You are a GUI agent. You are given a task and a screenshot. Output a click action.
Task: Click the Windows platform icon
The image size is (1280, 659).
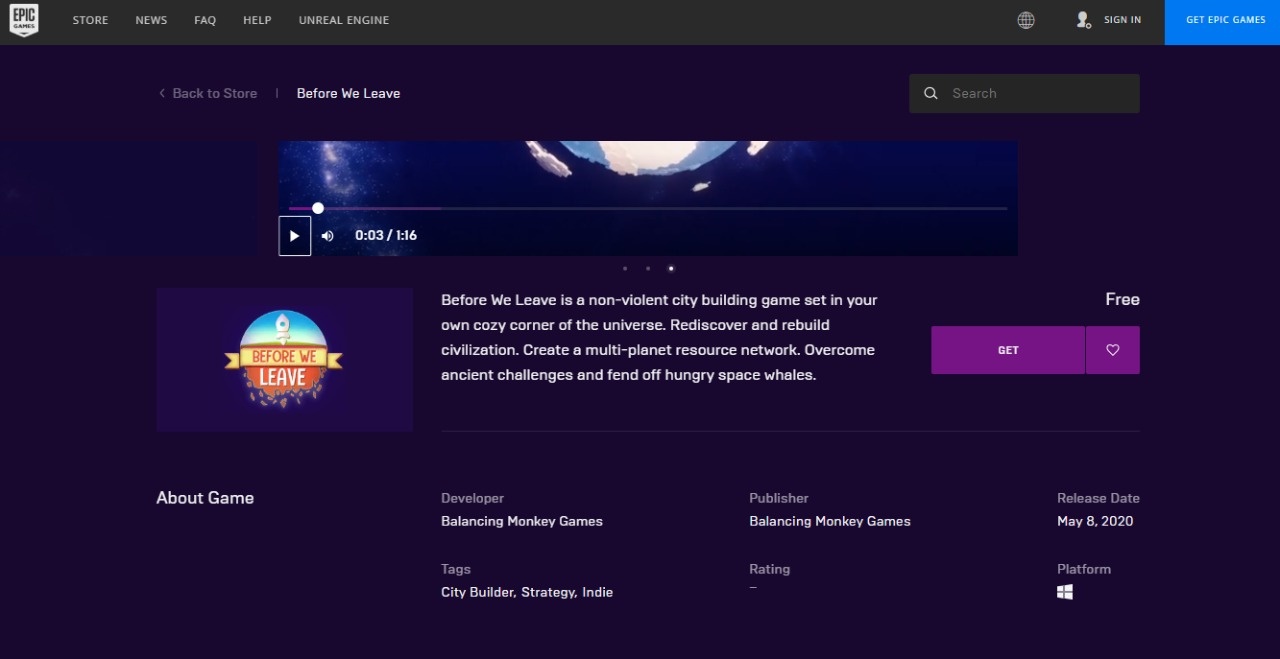pyautogui.click(x=1065, y=592)
